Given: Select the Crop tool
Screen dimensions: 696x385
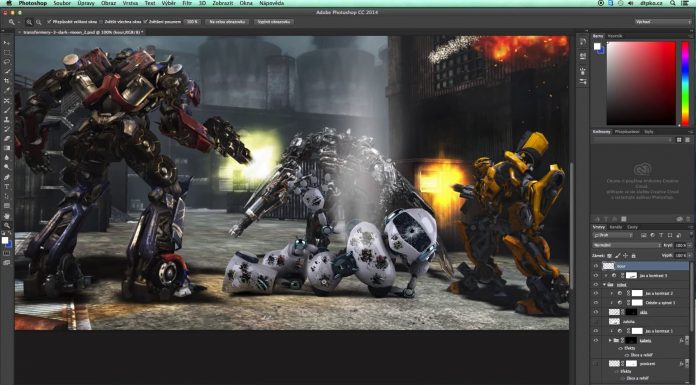Looking at the screenshot, I should pyautogui.click(x=8, y=80).
